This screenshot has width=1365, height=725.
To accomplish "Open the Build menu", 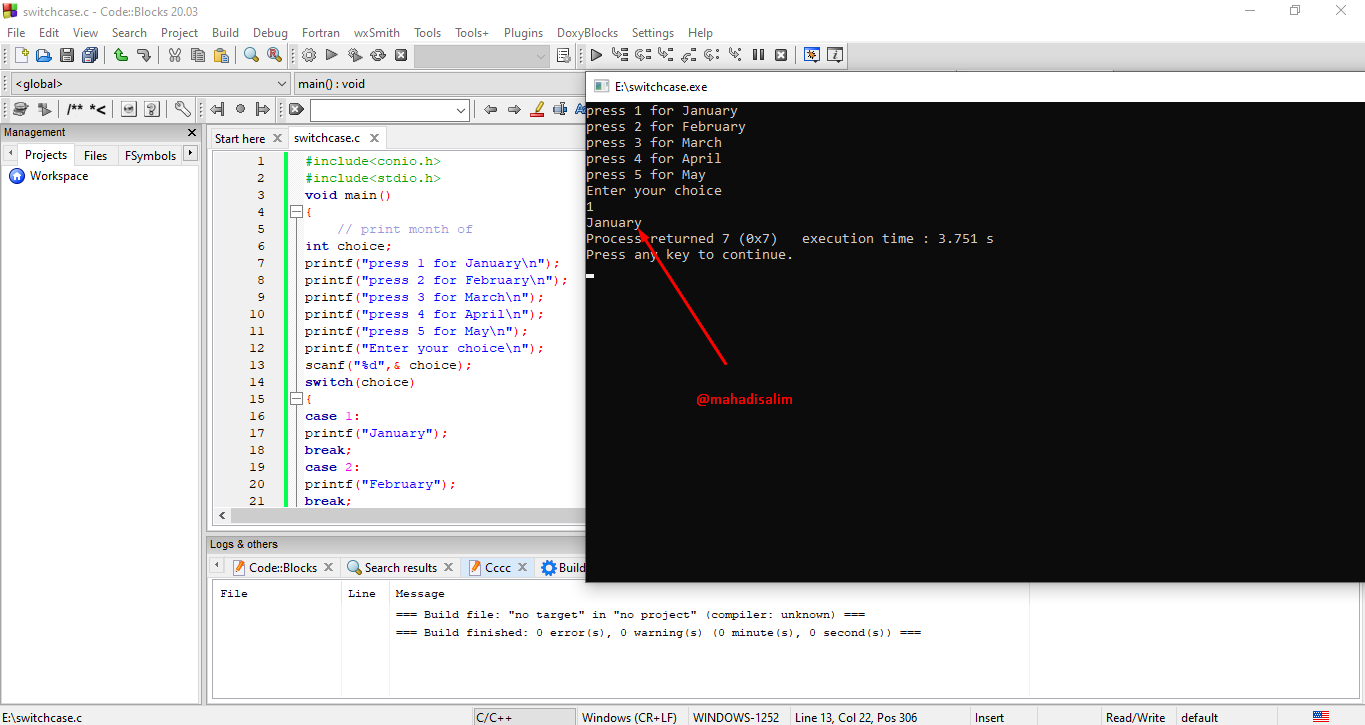I will (x=226, y=33).
